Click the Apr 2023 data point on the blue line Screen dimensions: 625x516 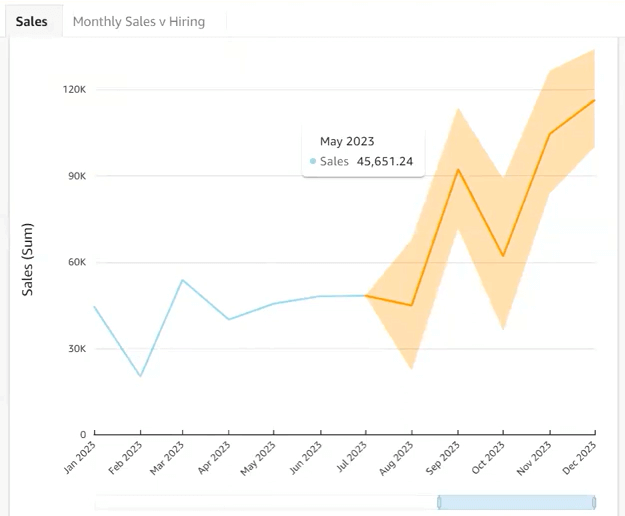[228, 319]
